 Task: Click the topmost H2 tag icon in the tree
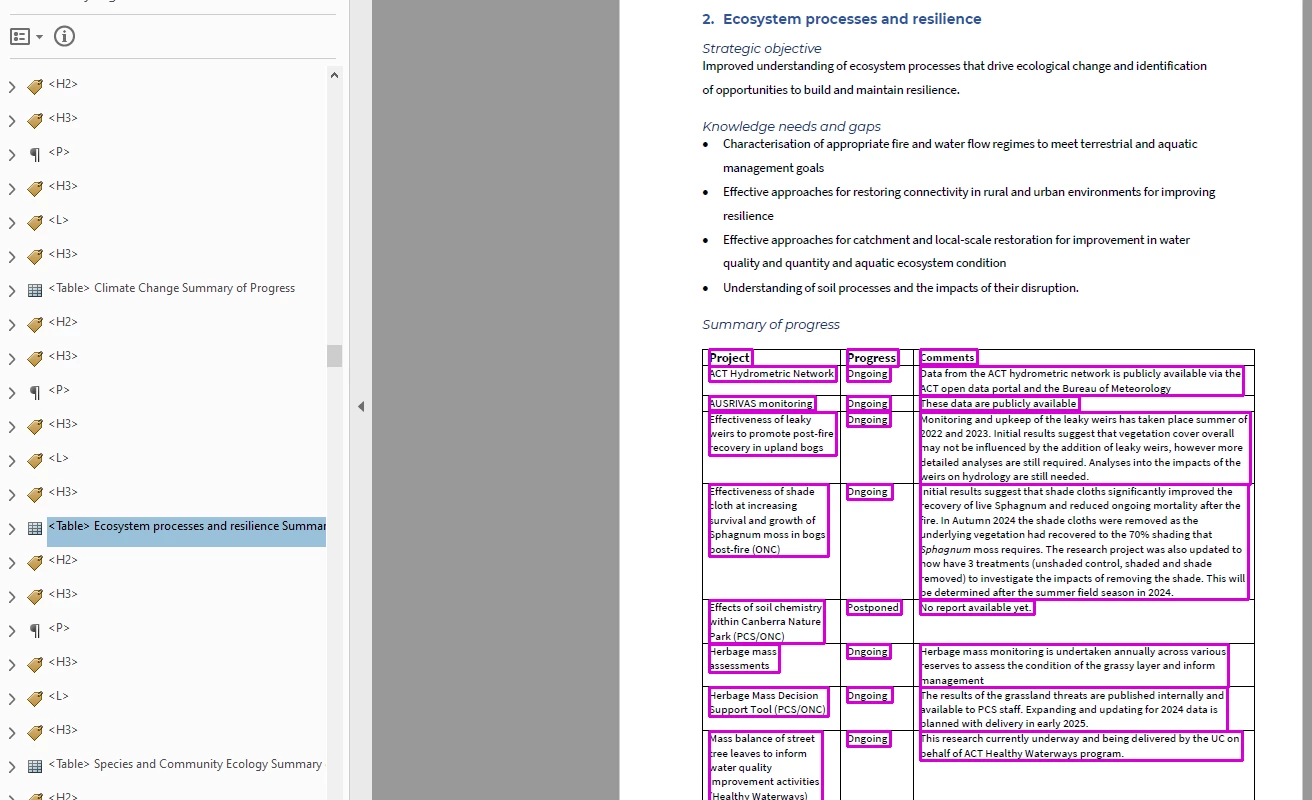[35, 86]
